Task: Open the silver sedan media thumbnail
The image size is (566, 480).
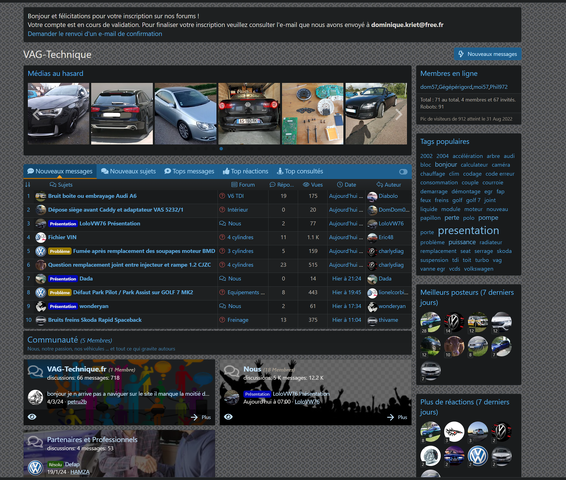Action: tap(186, 114)
